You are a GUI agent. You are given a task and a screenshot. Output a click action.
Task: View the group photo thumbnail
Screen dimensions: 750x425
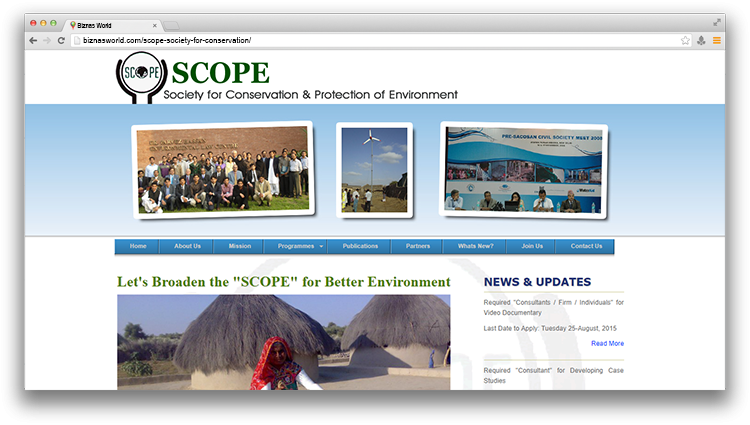click(224, 169)
